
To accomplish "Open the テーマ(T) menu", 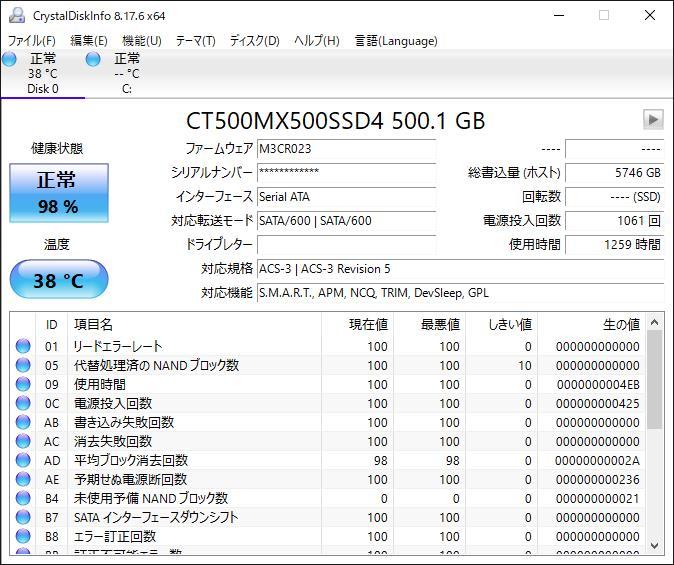I will pyautogui.click(x=196, y=41).
